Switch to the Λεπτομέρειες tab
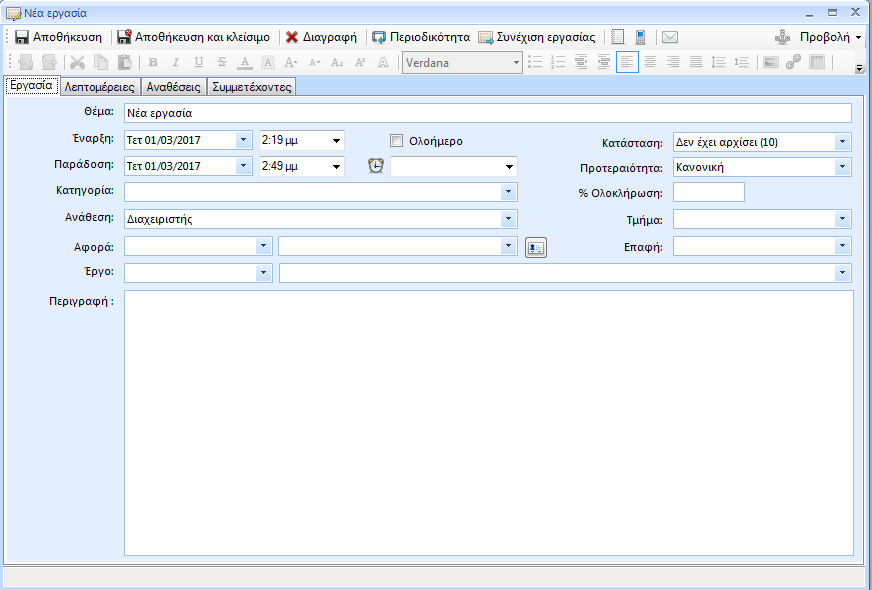This screenshot has height=590, width=872. pos(99,87)
